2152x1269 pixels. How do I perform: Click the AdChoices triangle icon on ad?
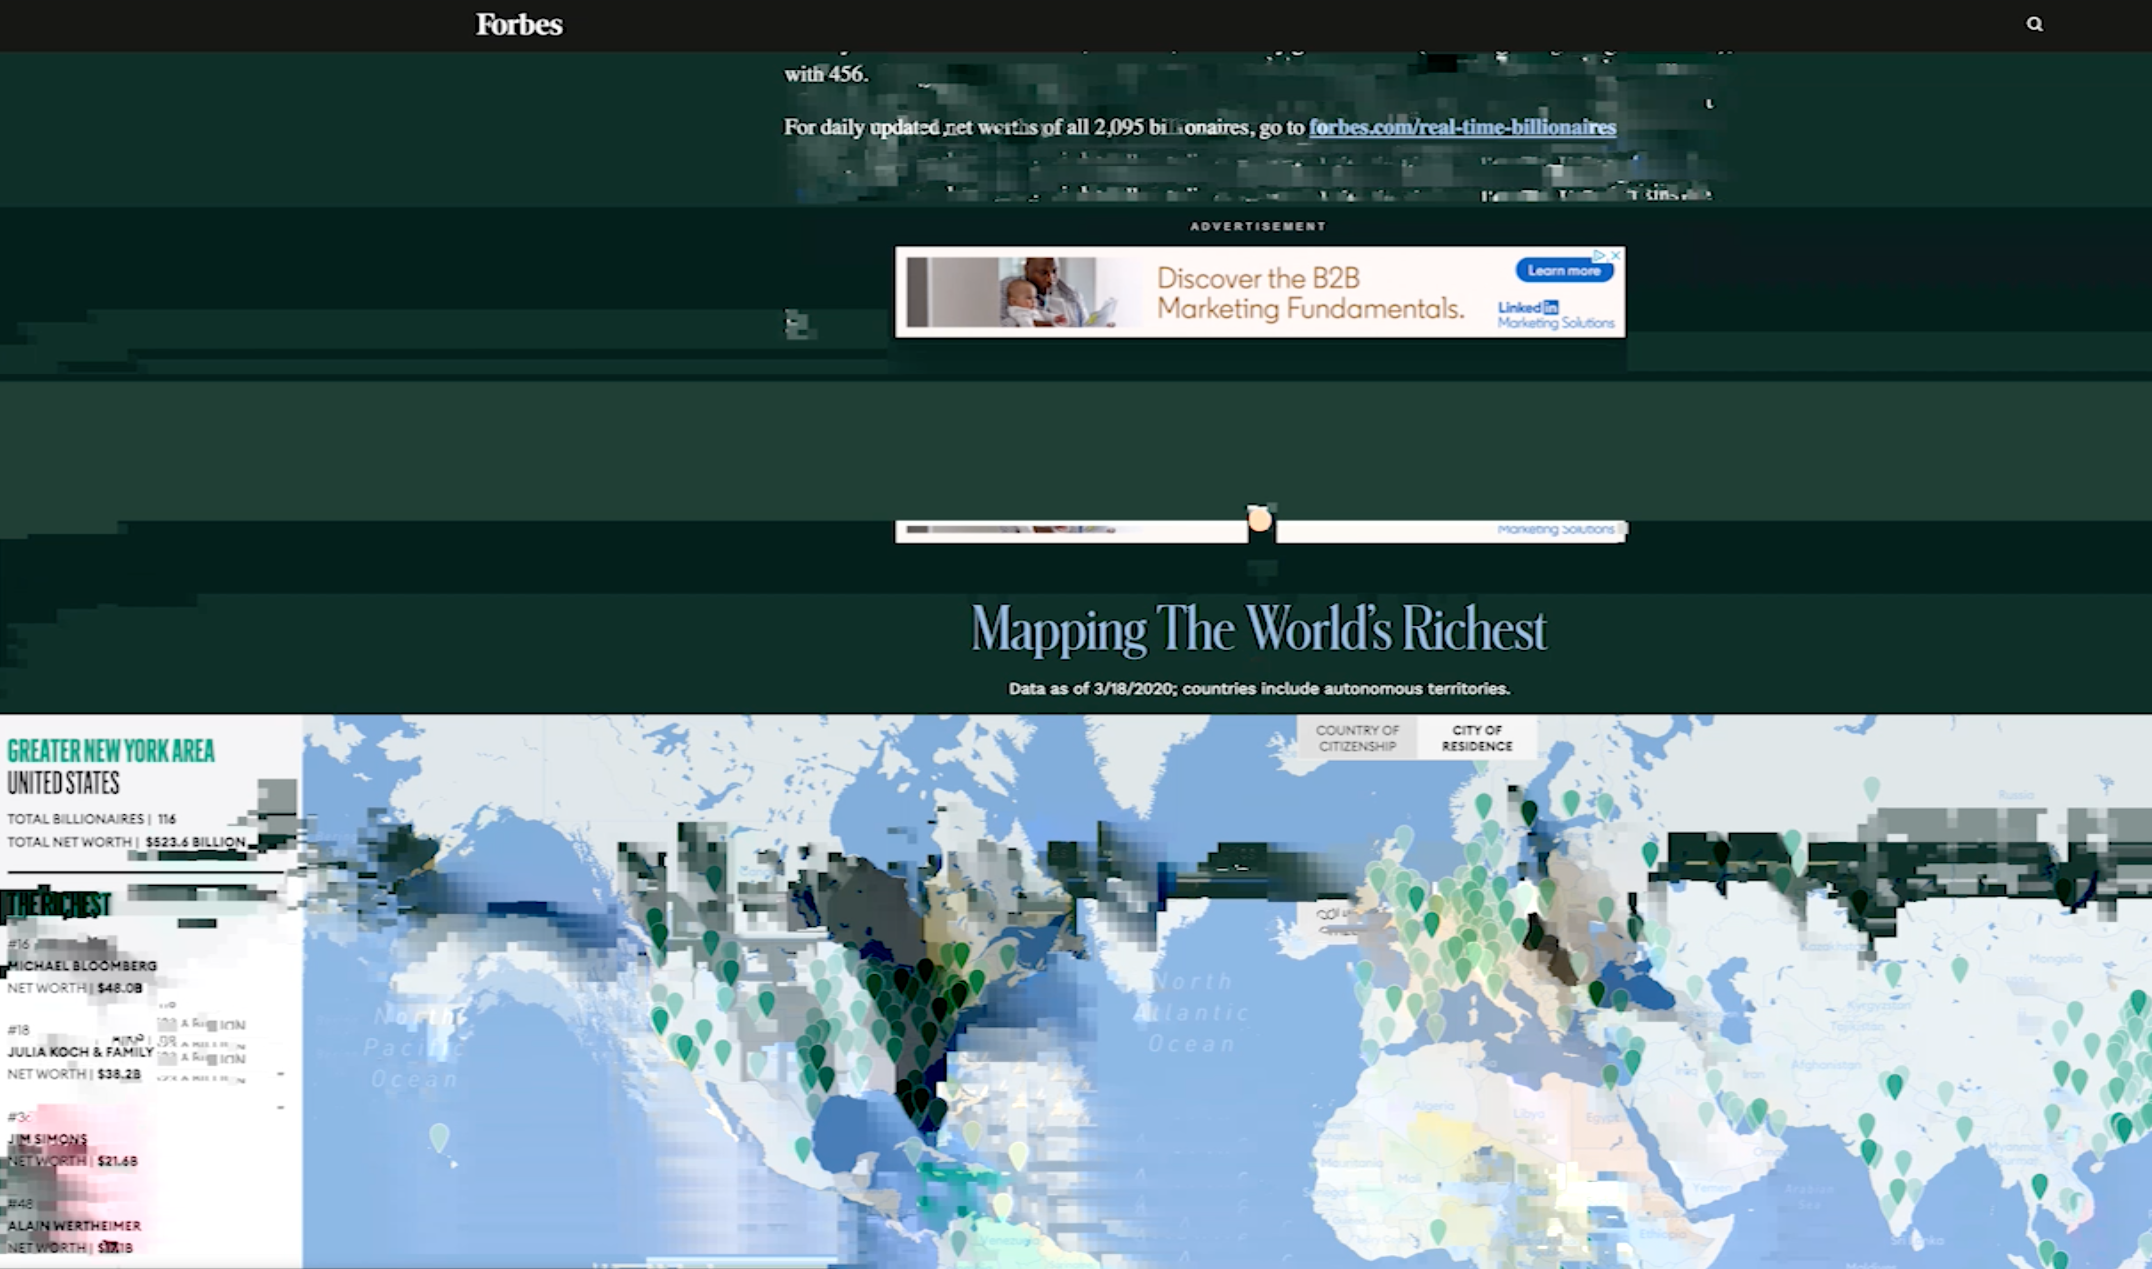[1599, 256]
